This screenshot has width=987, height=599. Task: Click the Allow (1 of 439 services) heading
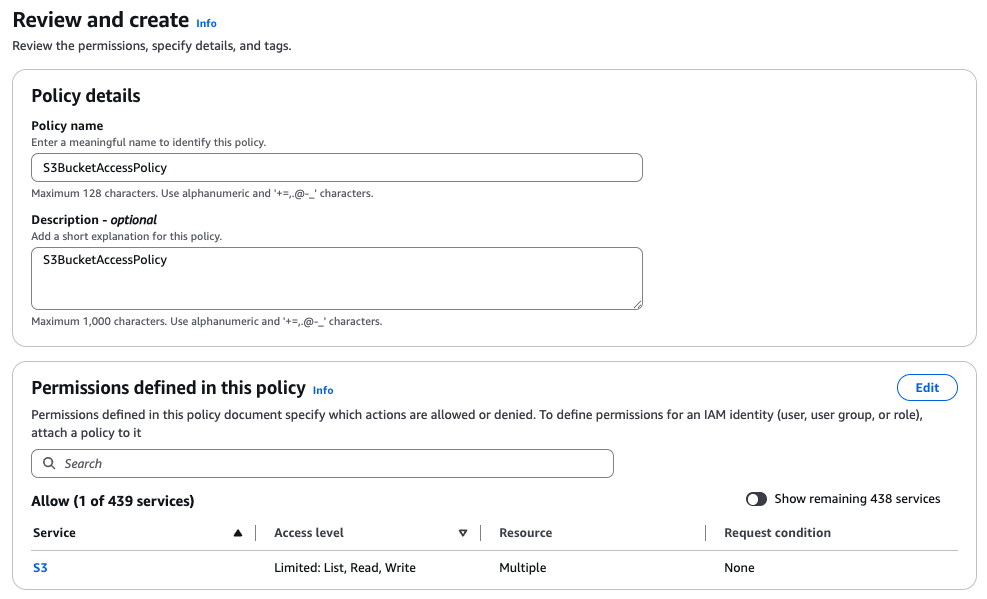pyautogui.click(x=113, y=501)
